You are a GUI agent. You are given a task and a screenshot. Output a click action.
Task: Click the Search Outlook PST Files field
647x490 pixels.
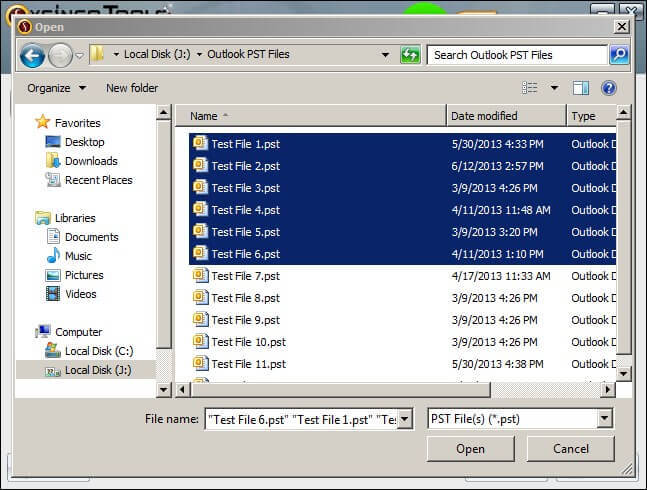click(517, 55)
